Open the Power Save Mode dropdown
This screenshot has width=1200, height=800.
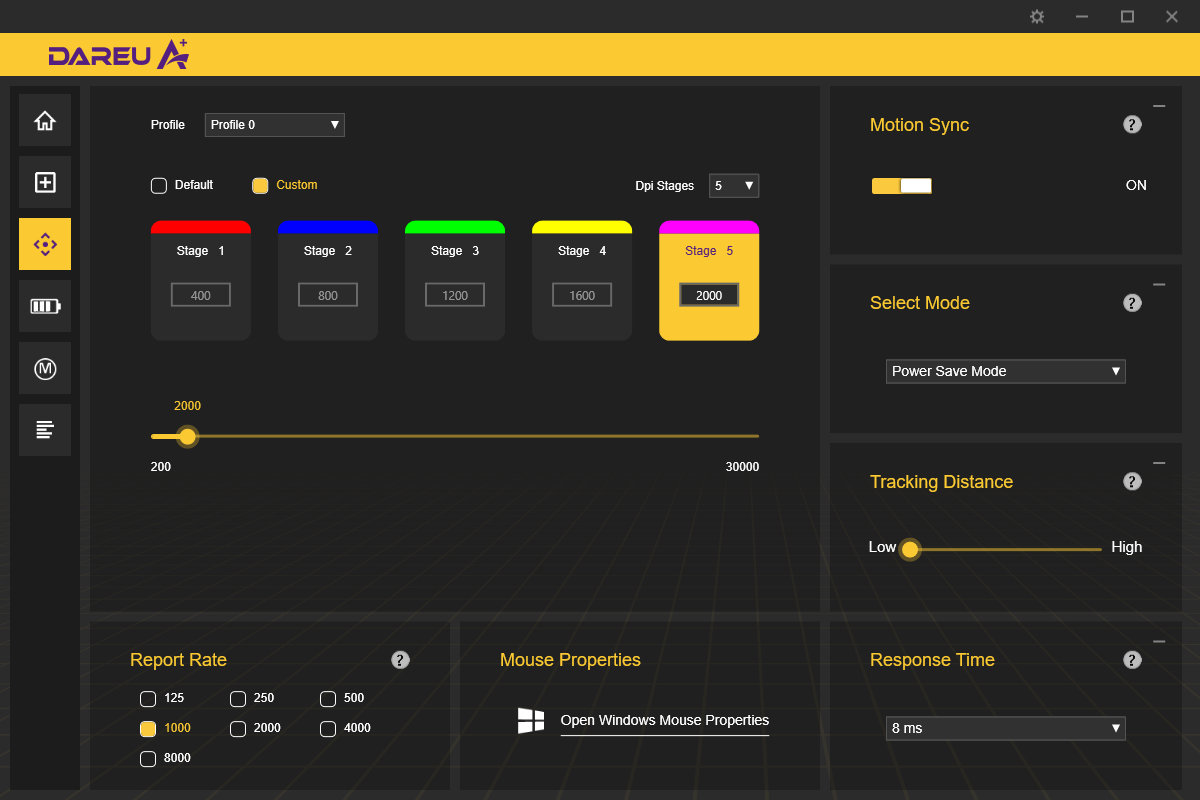tap(1005, 371)
